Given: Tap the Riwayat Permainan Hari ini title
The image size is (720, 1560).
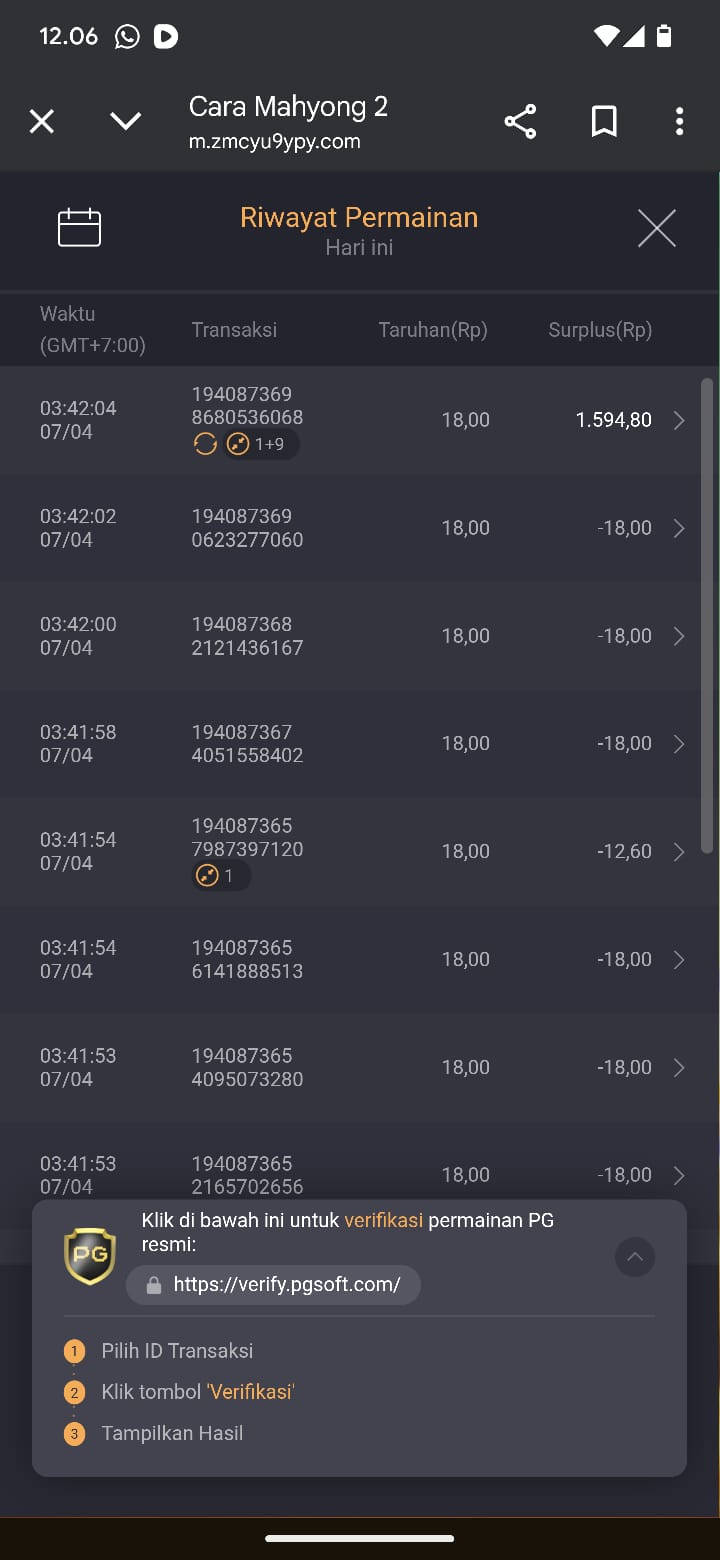Looking at the screenshot, I should coord(359,231).
